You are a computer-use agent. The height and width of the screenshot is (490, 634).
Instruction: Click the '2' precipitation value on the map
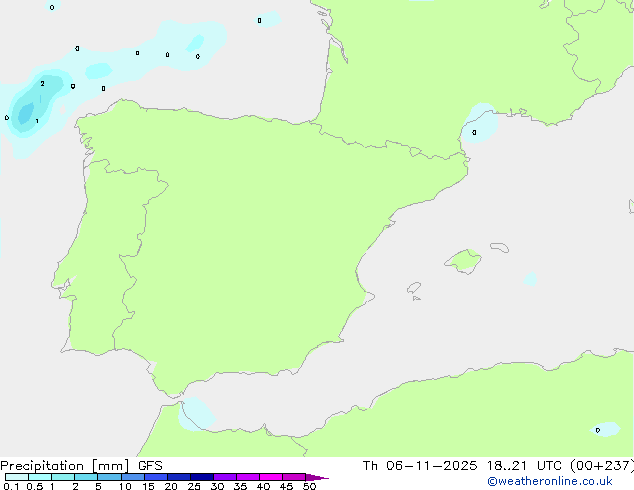click(x=42, y=84)
